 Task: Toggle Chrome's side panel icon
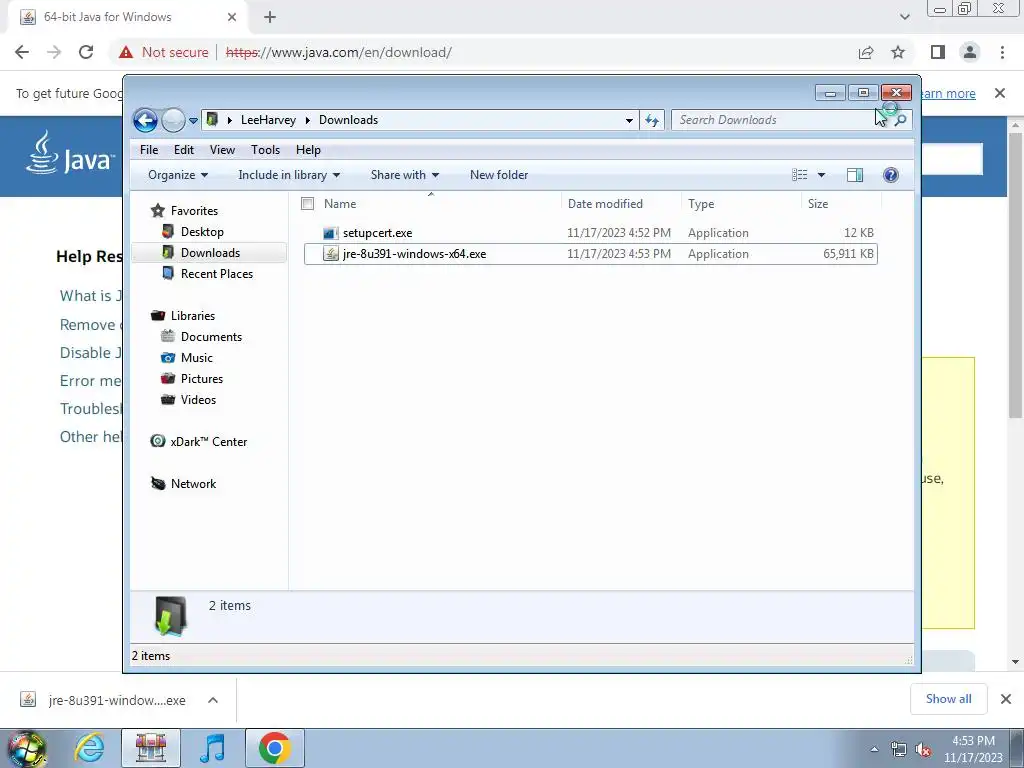938,52
